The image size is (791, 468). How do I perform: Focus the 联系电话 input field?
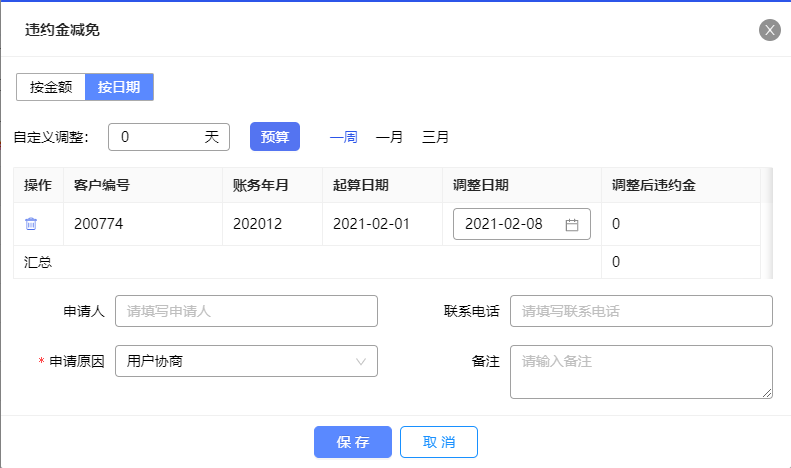(641, 311)
